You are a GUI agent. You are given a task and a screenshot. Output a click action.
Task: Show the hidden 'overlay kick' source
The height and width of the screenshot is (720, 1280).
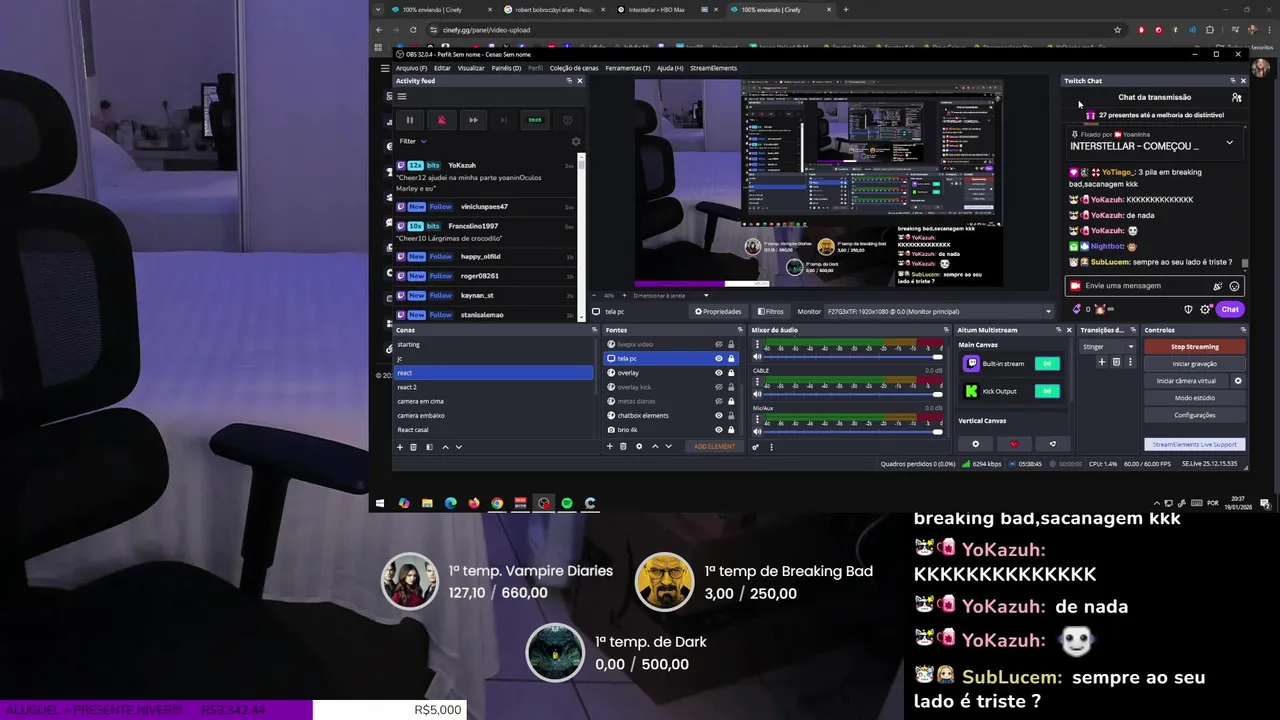(x=718, y=387)
